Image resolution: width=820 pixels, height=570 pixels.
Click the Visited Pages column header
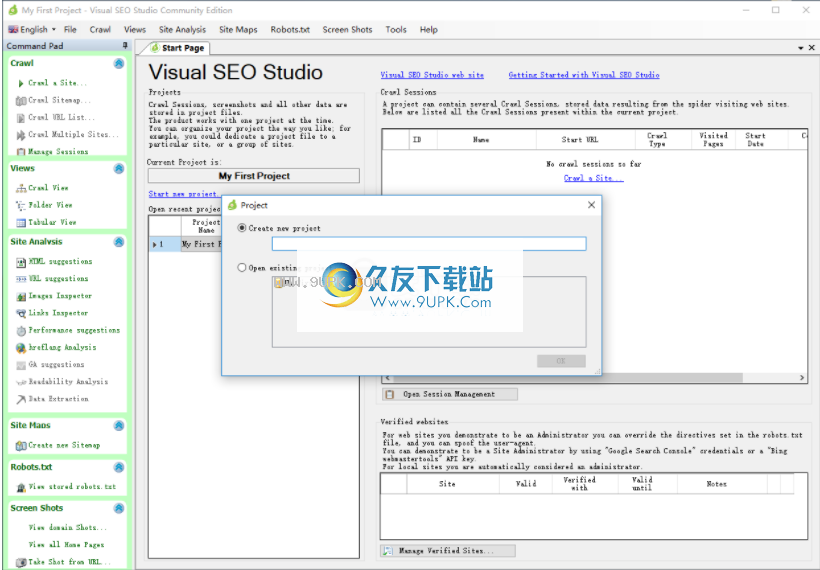[713, 140]
